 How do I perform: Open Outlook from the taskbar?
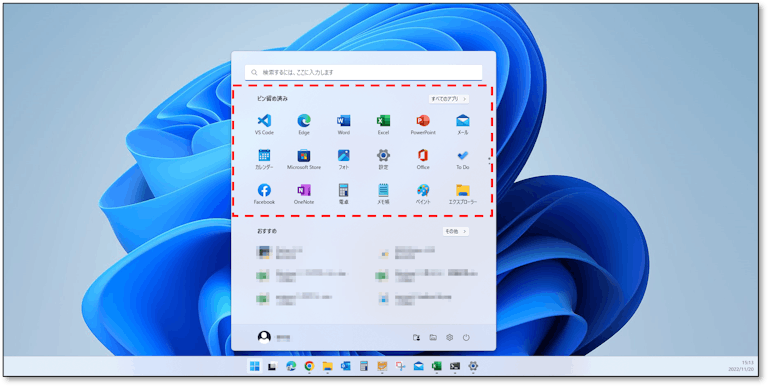[x=346, y=366]
